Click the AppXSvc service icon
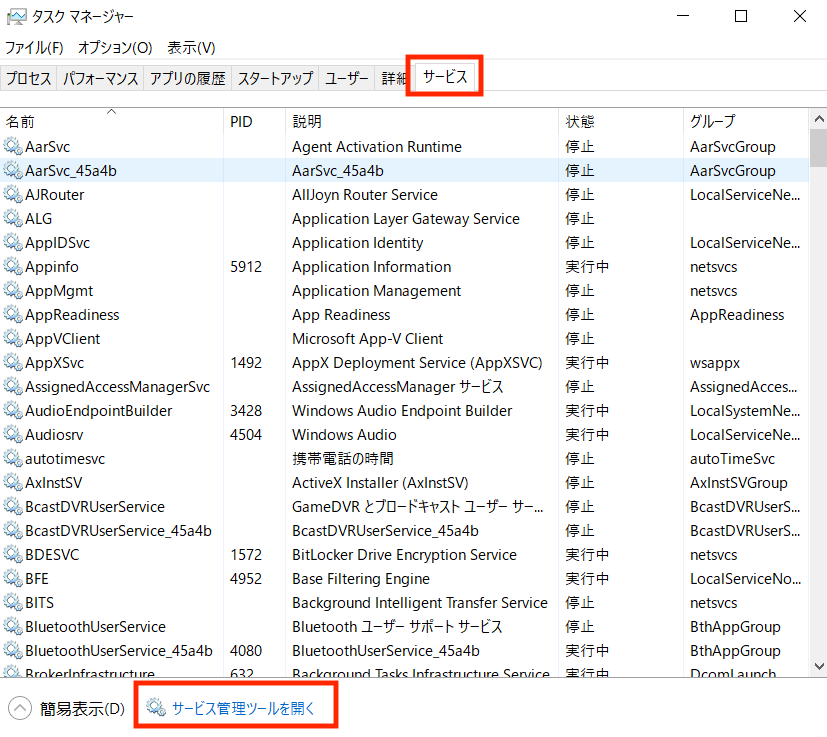The width and height of the screenshot is (827, 737). [x=14, y=362]
